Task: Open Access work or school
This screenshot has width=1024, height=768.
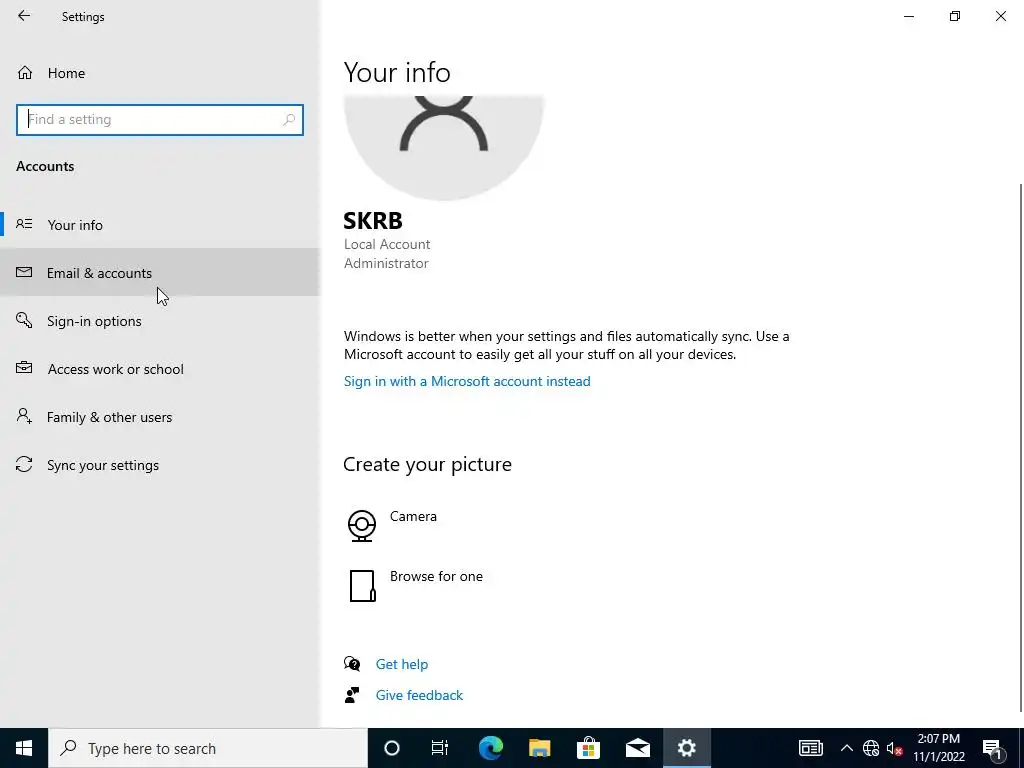Action: pyautogui.click(x=159, y=369)
